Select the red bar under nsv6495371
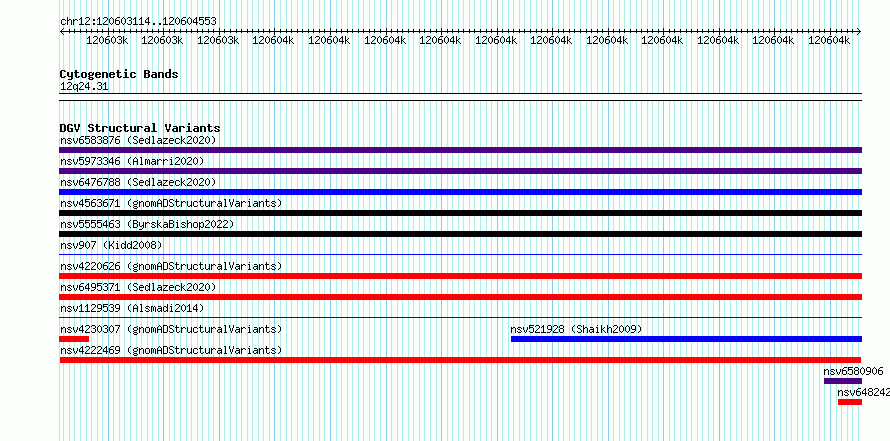Screen dimensions: 890x441 point(460,297)
